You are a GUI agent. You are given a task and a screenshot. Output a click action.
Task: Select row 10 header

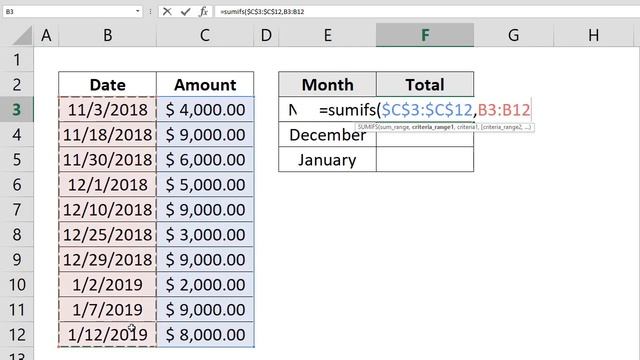coord(17,284)
